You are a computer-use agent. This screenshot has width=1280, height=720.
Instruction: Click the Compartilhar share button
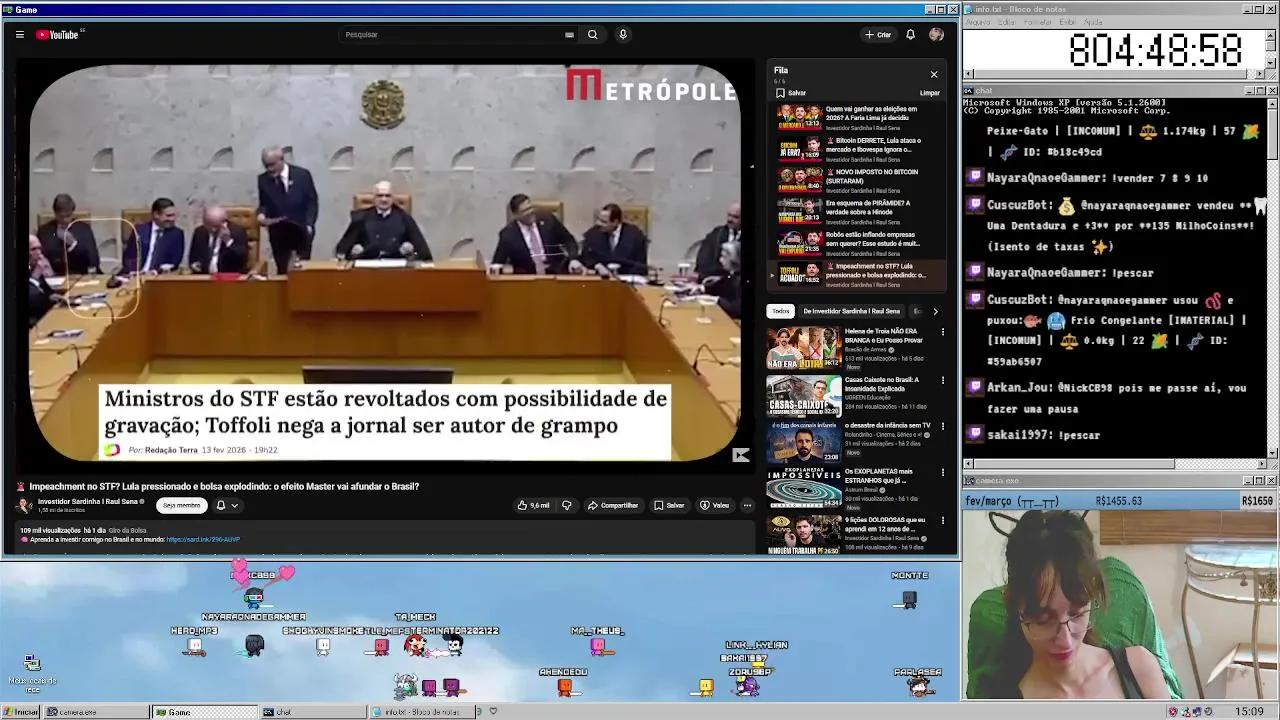pos(612,505)
